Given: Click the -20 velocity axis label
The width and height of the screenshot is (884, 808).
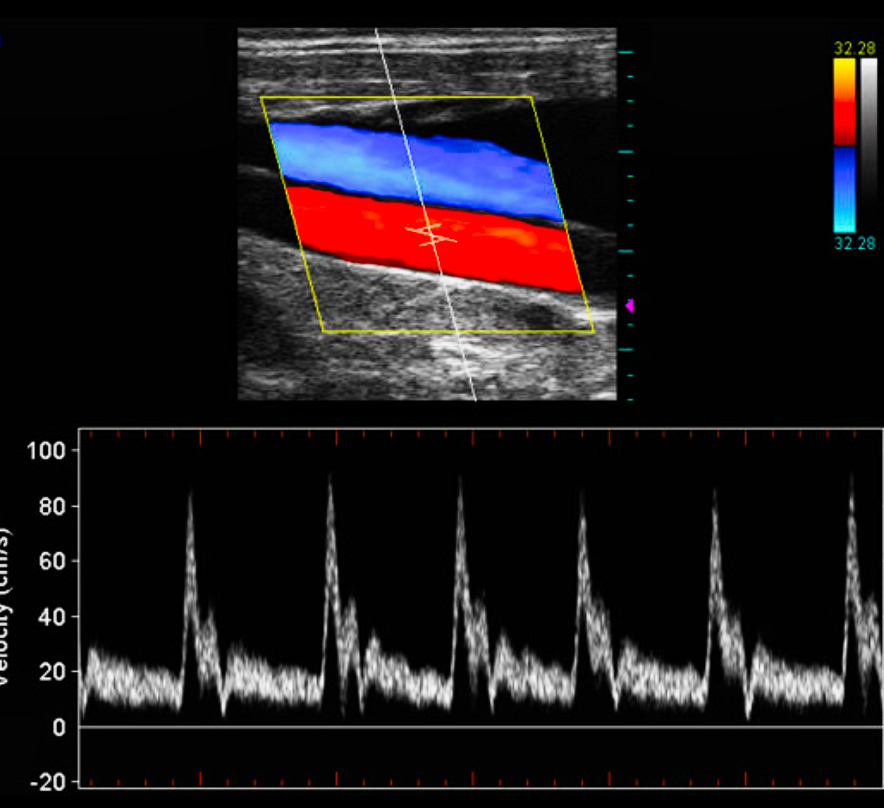Looking at the screenshot, I should click(x=45, y=782).
